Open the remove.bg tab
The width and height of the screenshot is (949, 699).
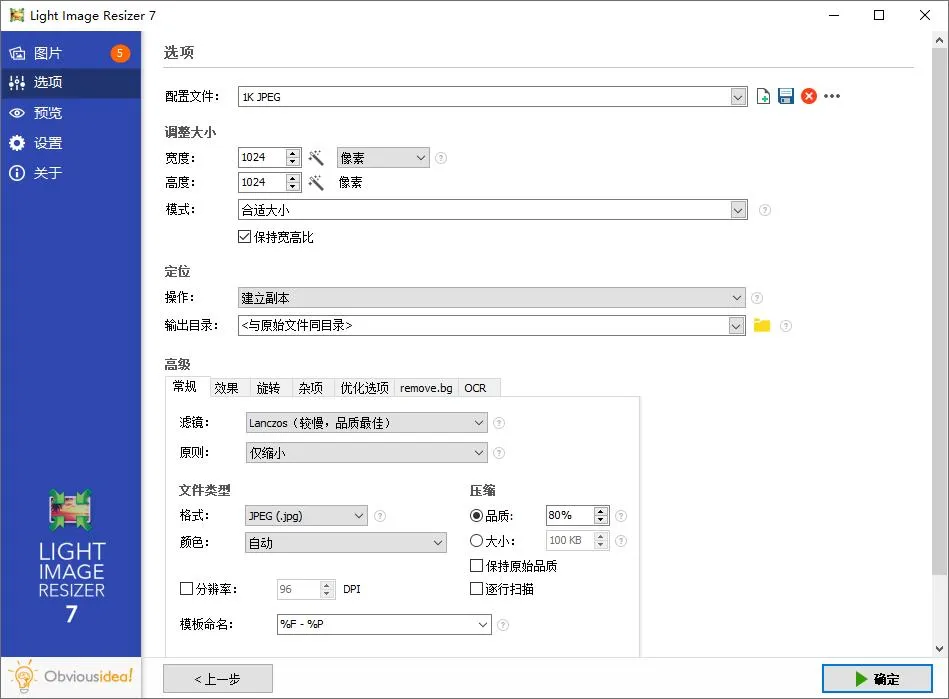(x=426, y=388)
